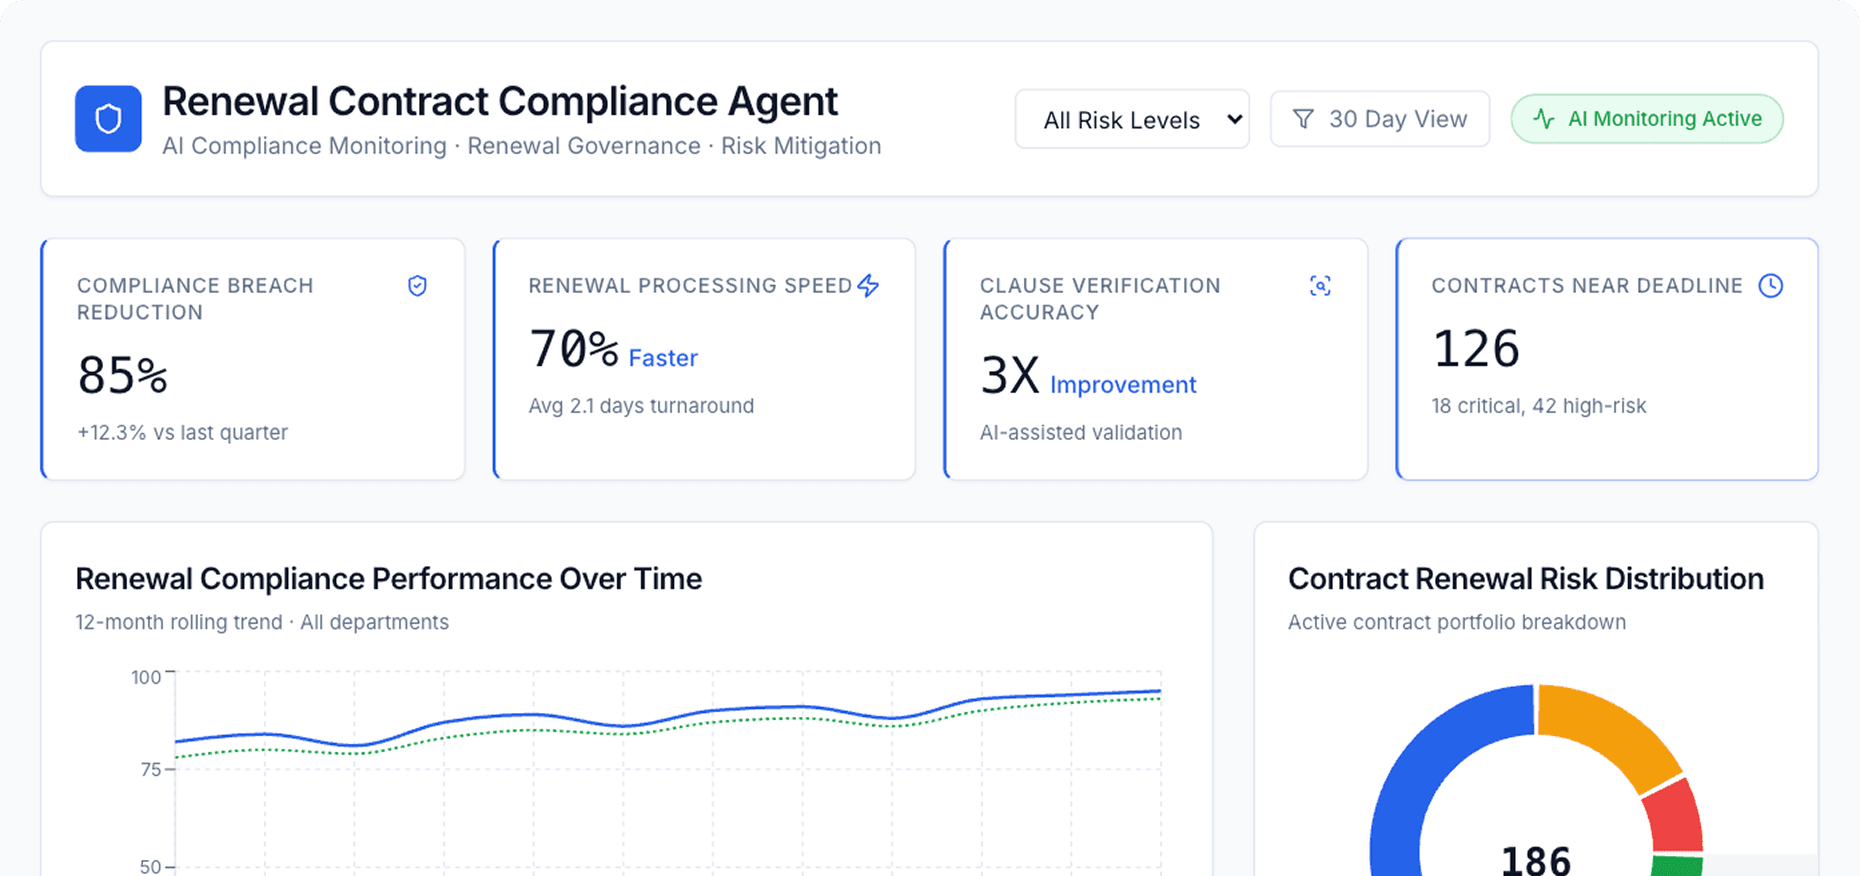The height and width of the screenshot is (876, 1860).
Task: Click the Active contract portfolio breakdown caption
Action: click(1457, 622)
